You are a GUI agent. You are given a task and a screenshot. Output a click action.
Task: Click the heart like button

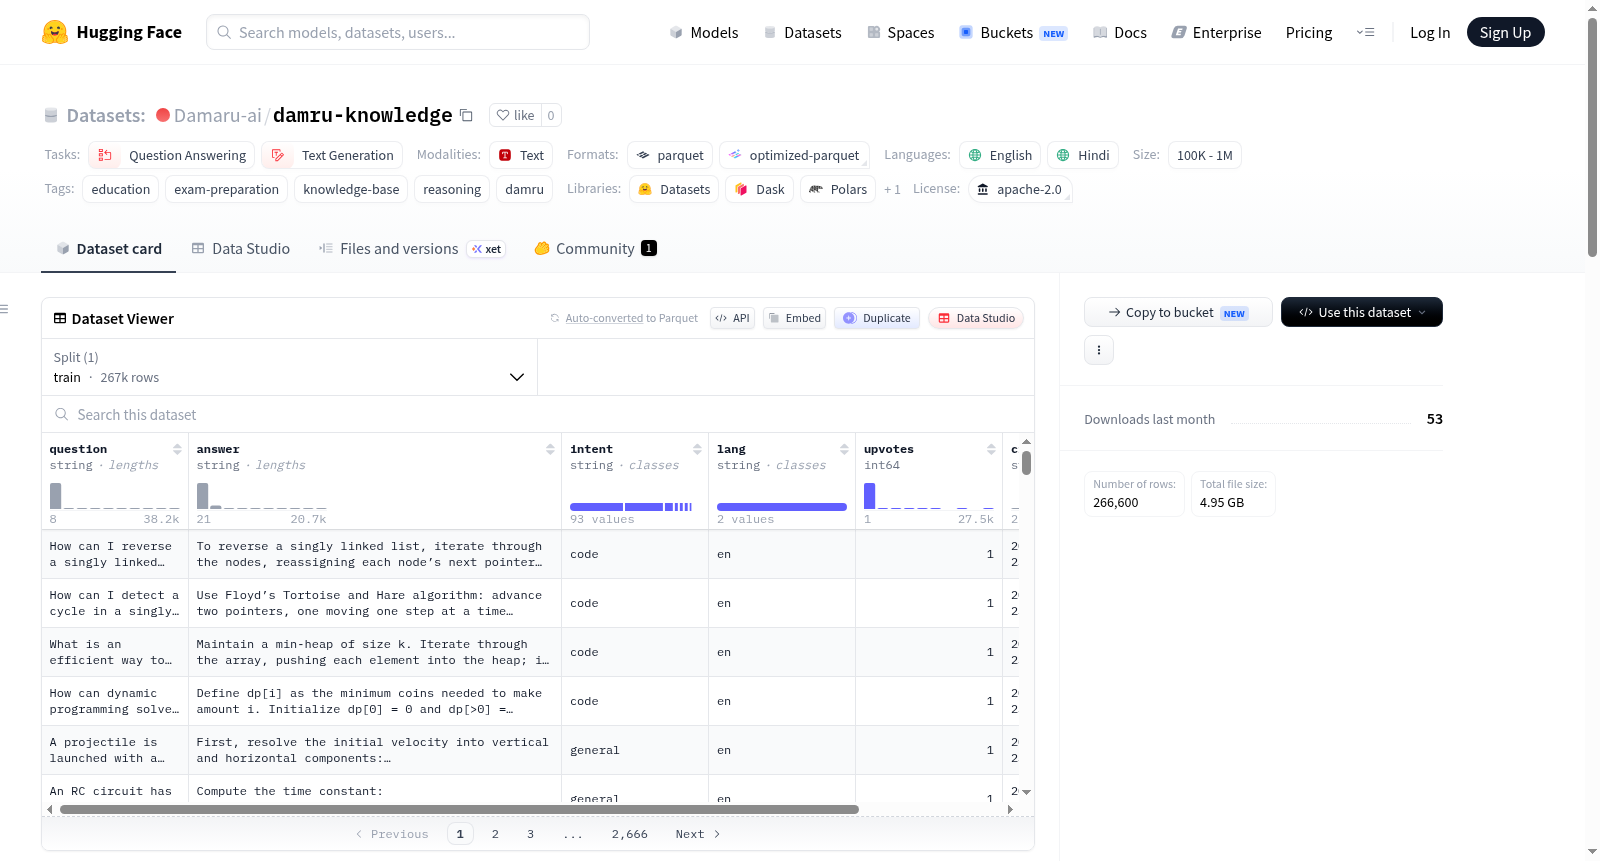click(x=515, y=115)
